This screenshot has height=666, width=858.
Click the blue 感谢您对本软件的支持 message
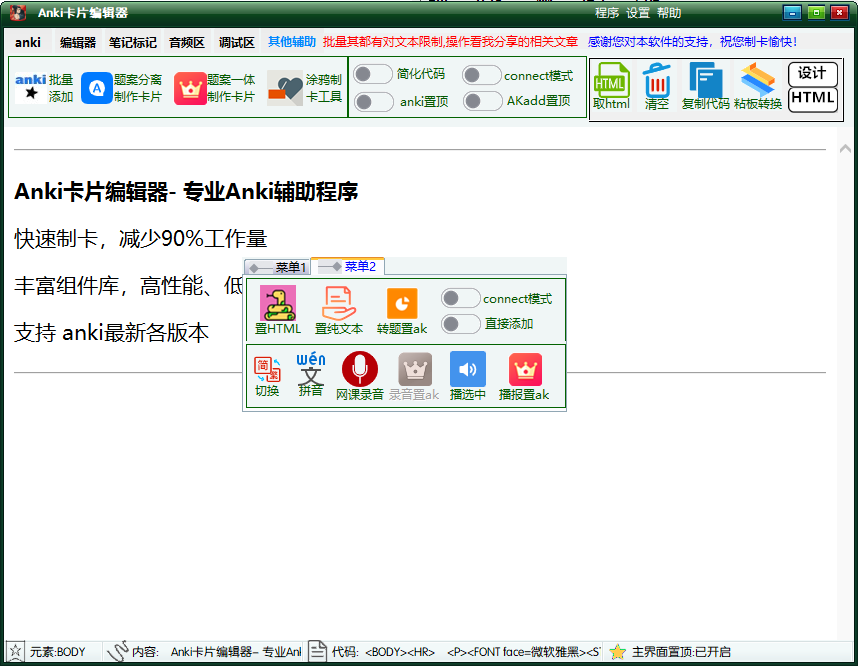[692, 42]
